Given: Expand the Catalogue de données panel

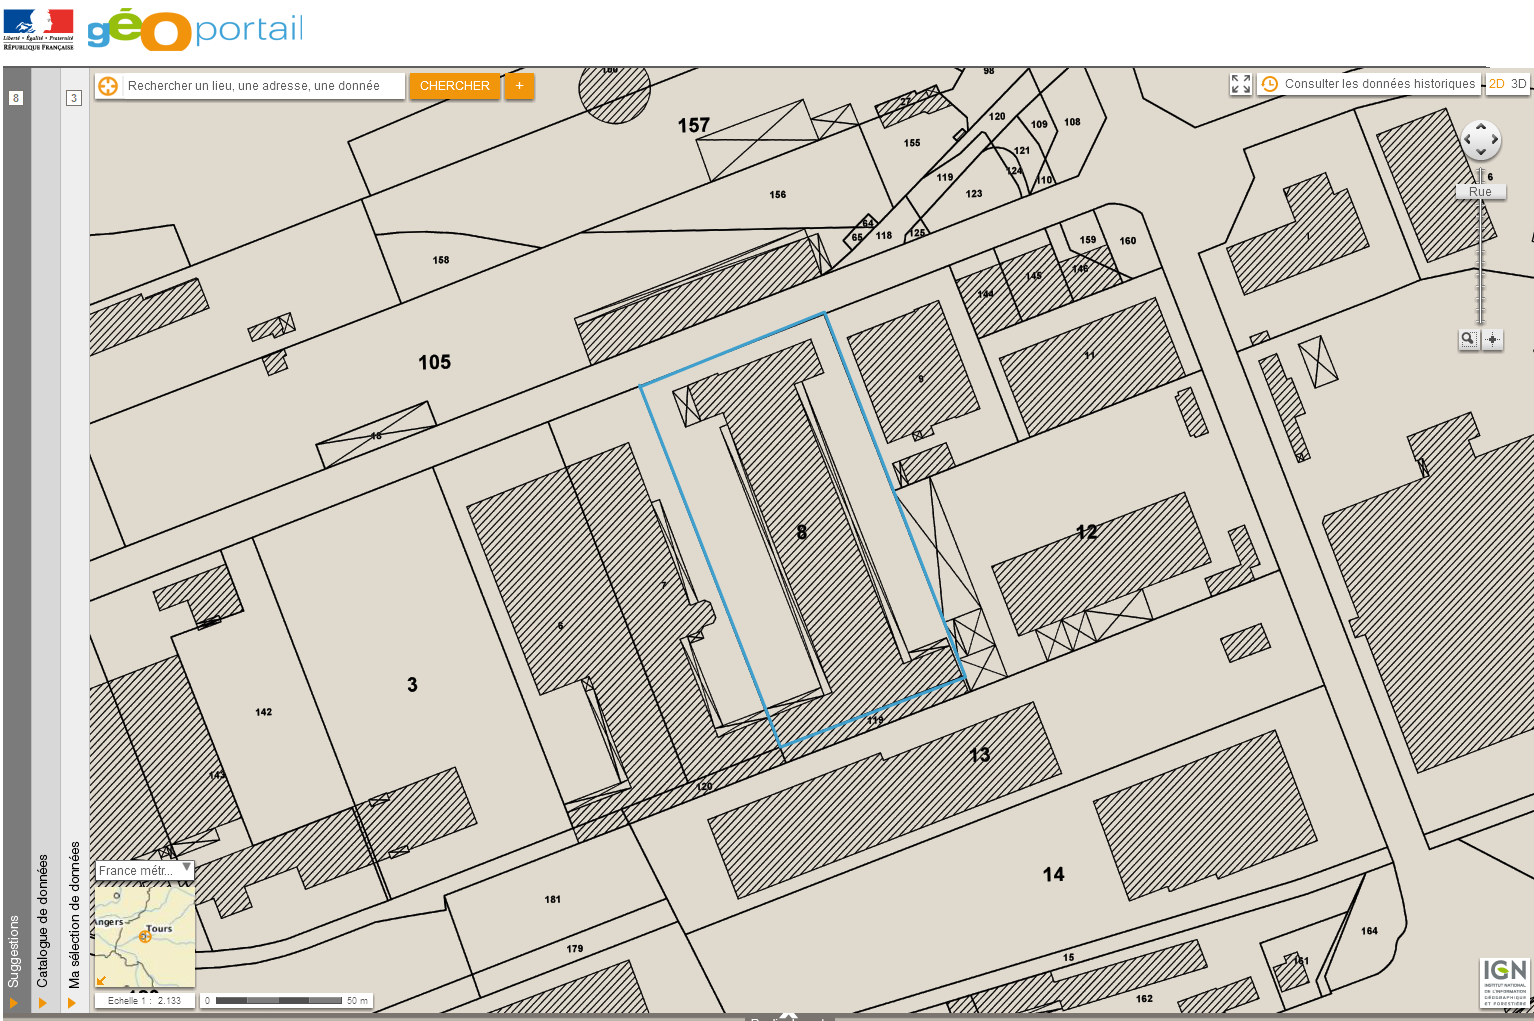Looking at the screenshot, I should (43, 1002).
